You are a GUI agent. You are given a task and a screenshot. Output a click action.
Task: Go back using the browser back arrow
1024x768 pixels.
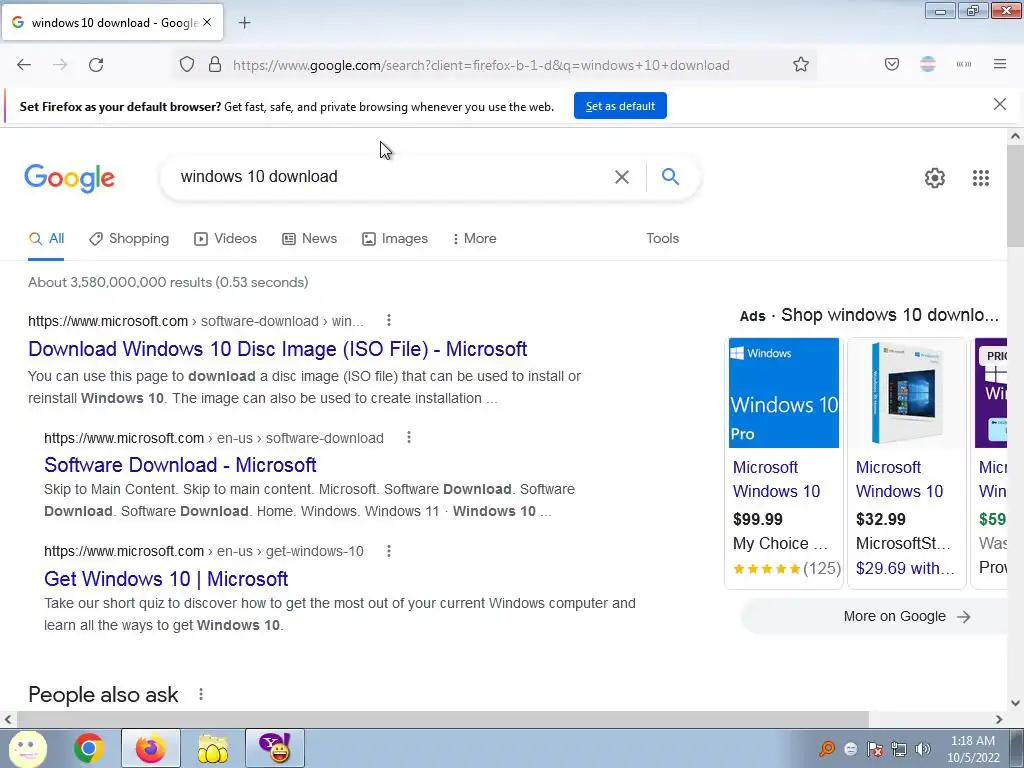tap(24, 65)
